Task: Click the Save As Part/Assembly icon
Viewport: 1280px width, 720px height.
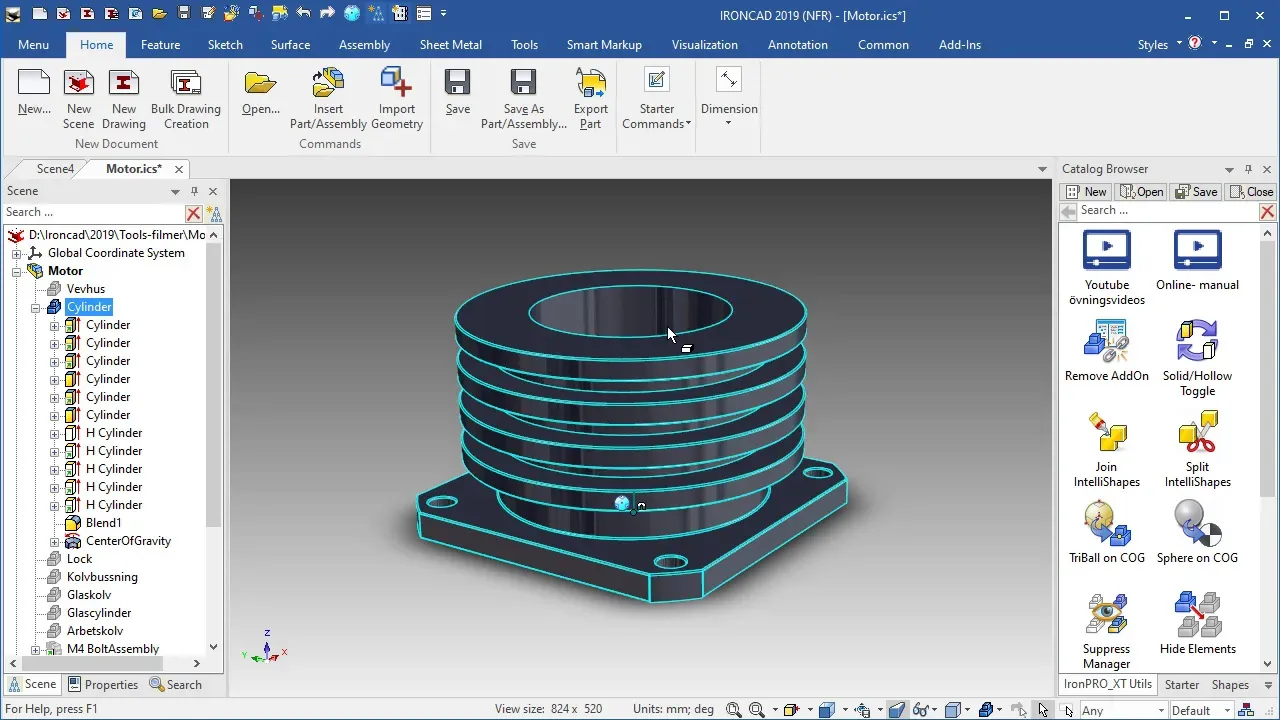Action: coord(523,83)
